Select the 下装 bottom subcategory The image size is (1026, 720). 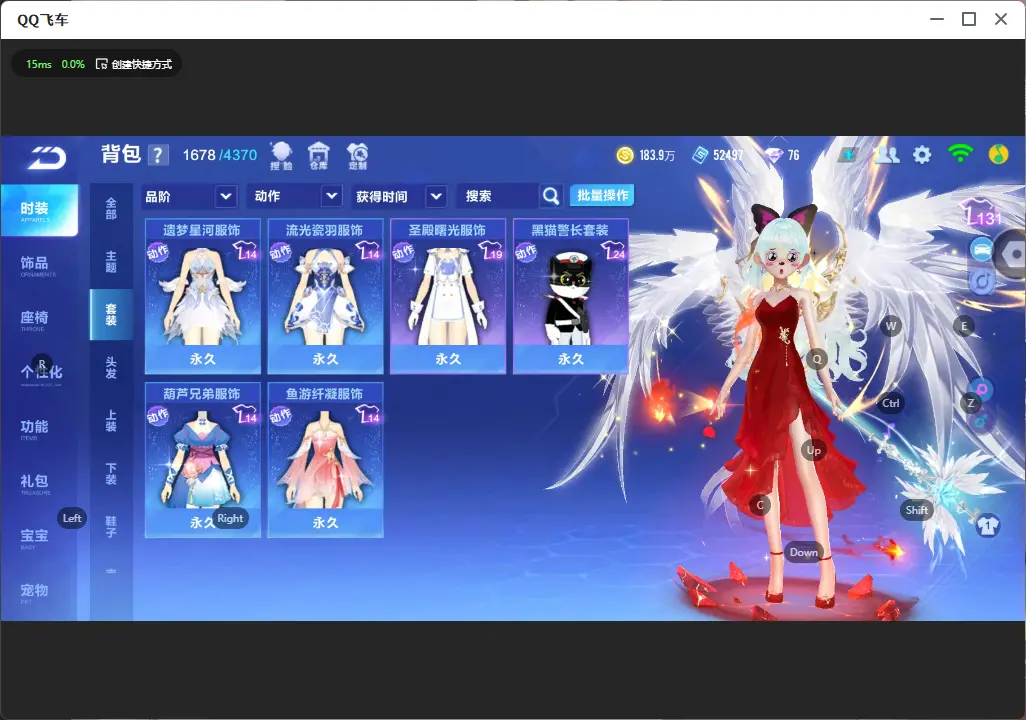pos(111,474)
